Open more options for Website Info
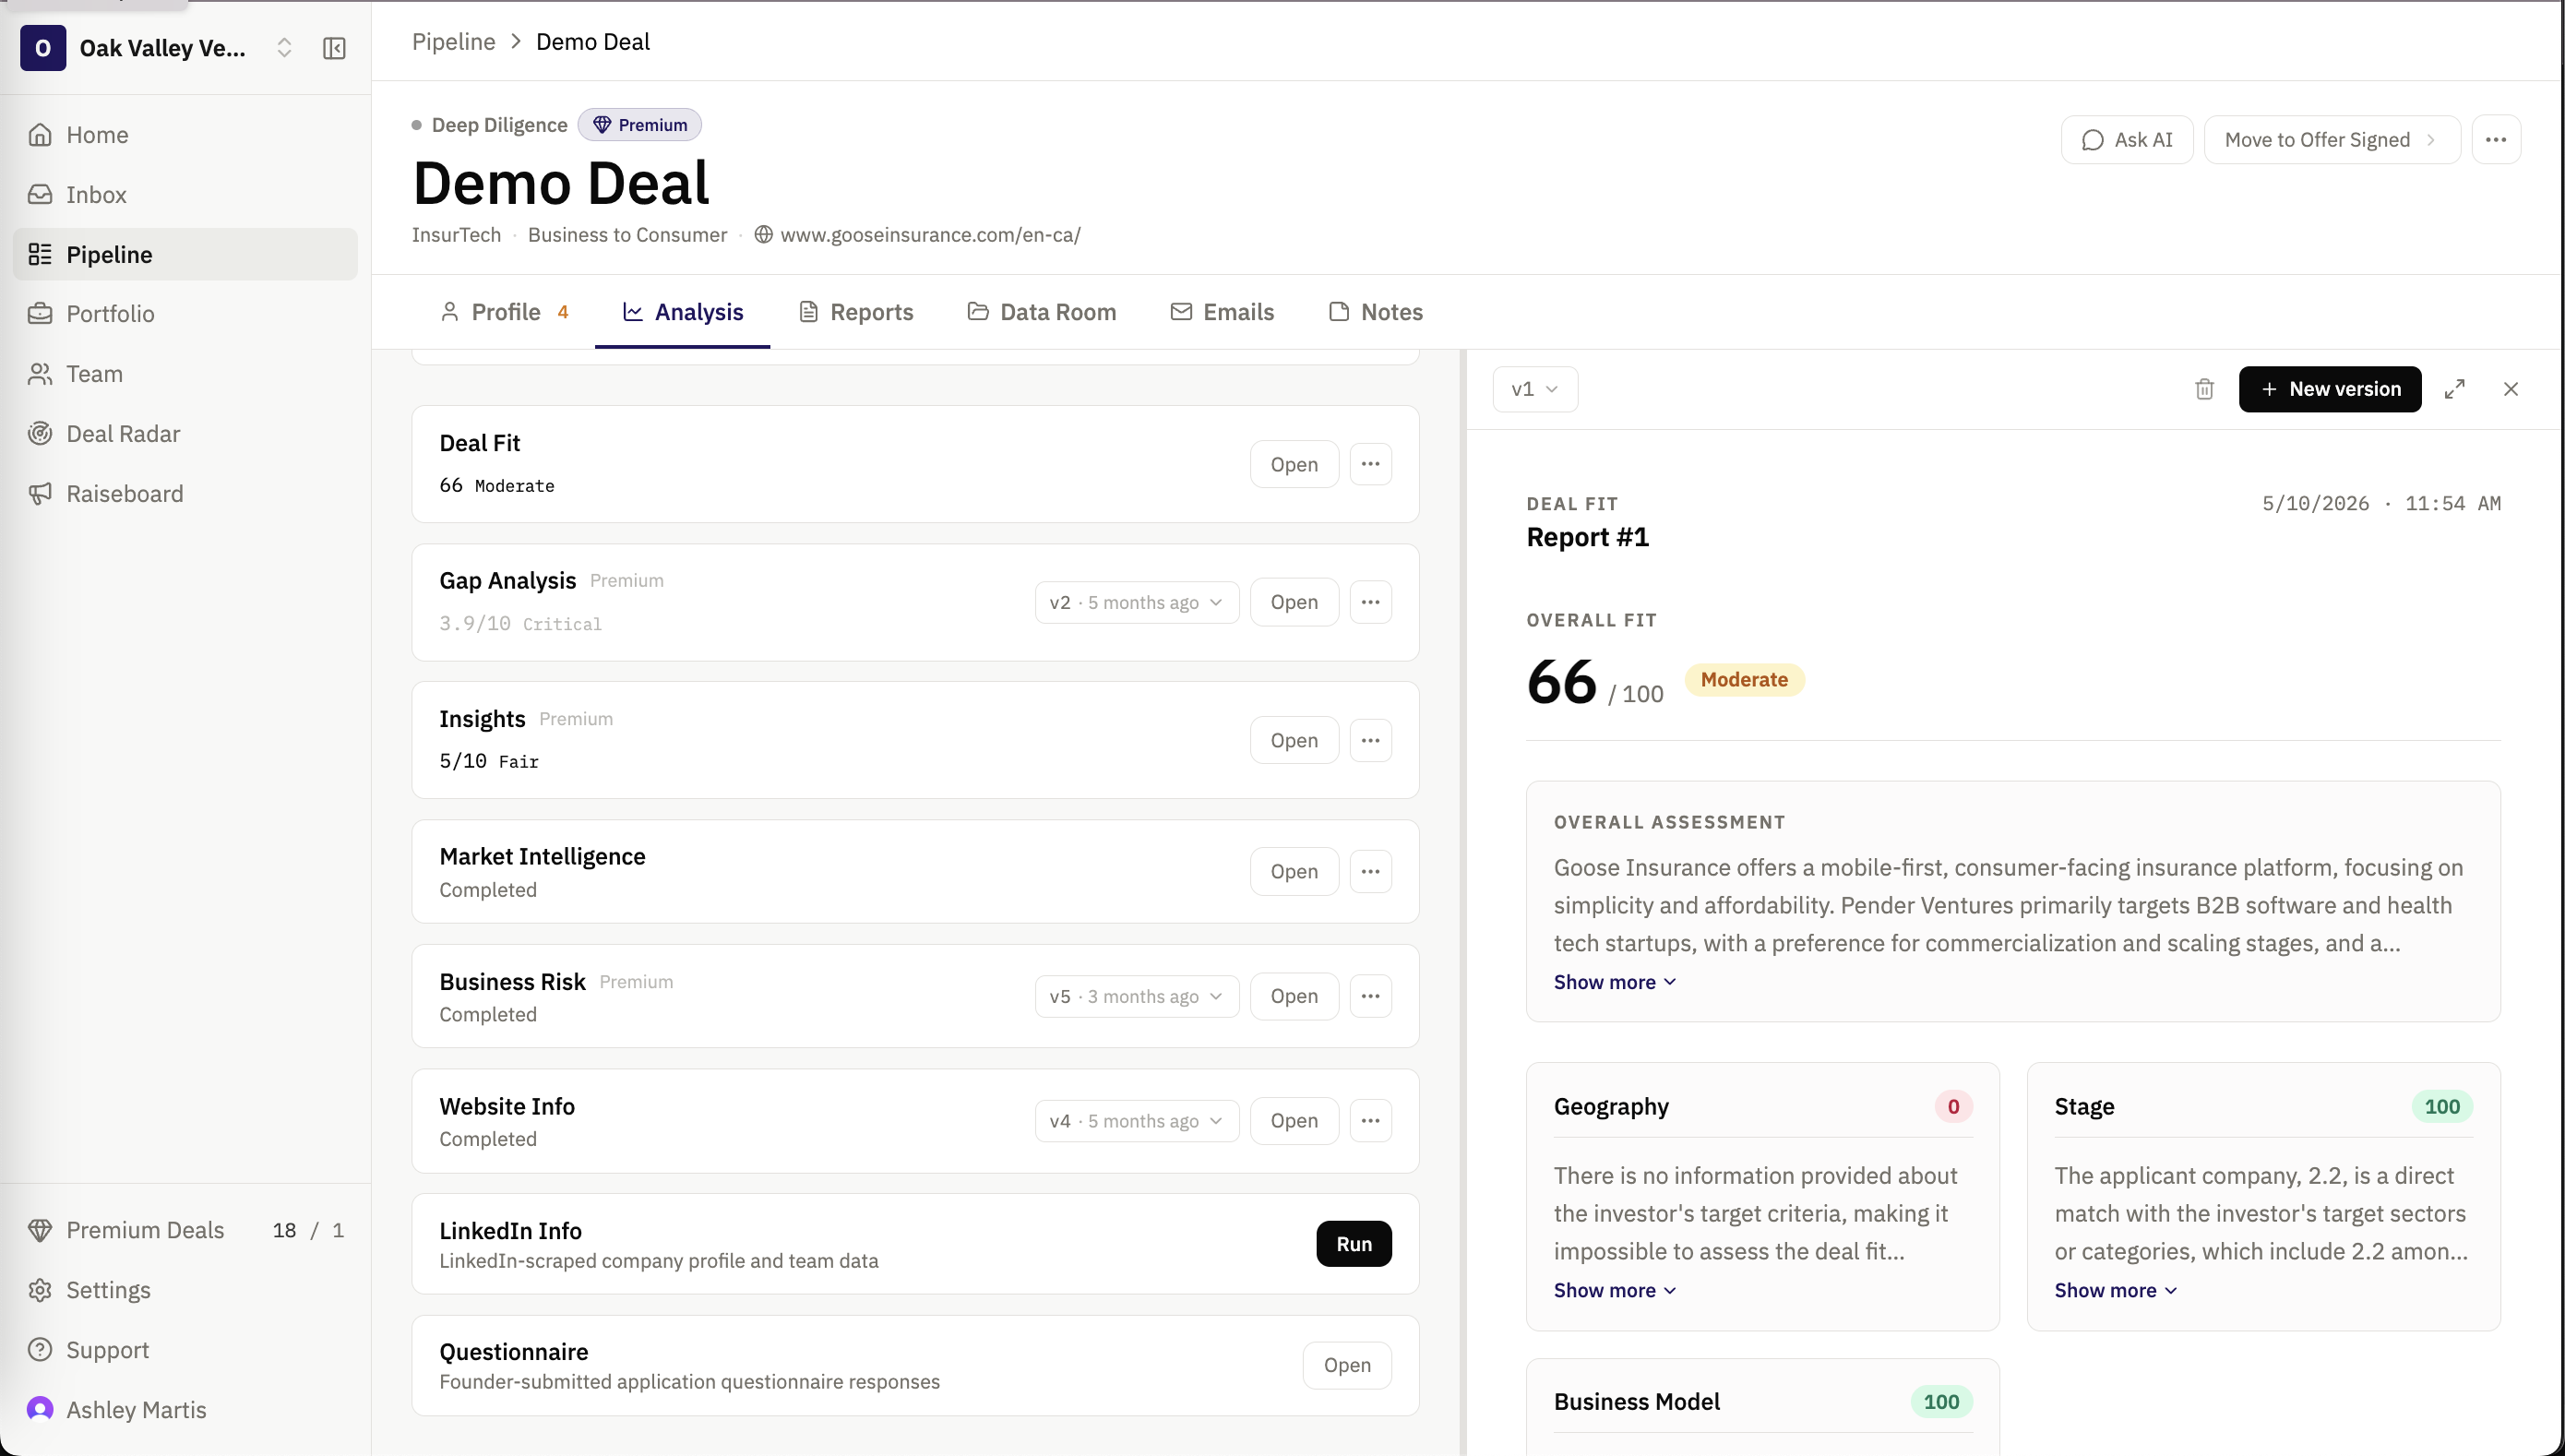 click(x=1370, y=1122)
